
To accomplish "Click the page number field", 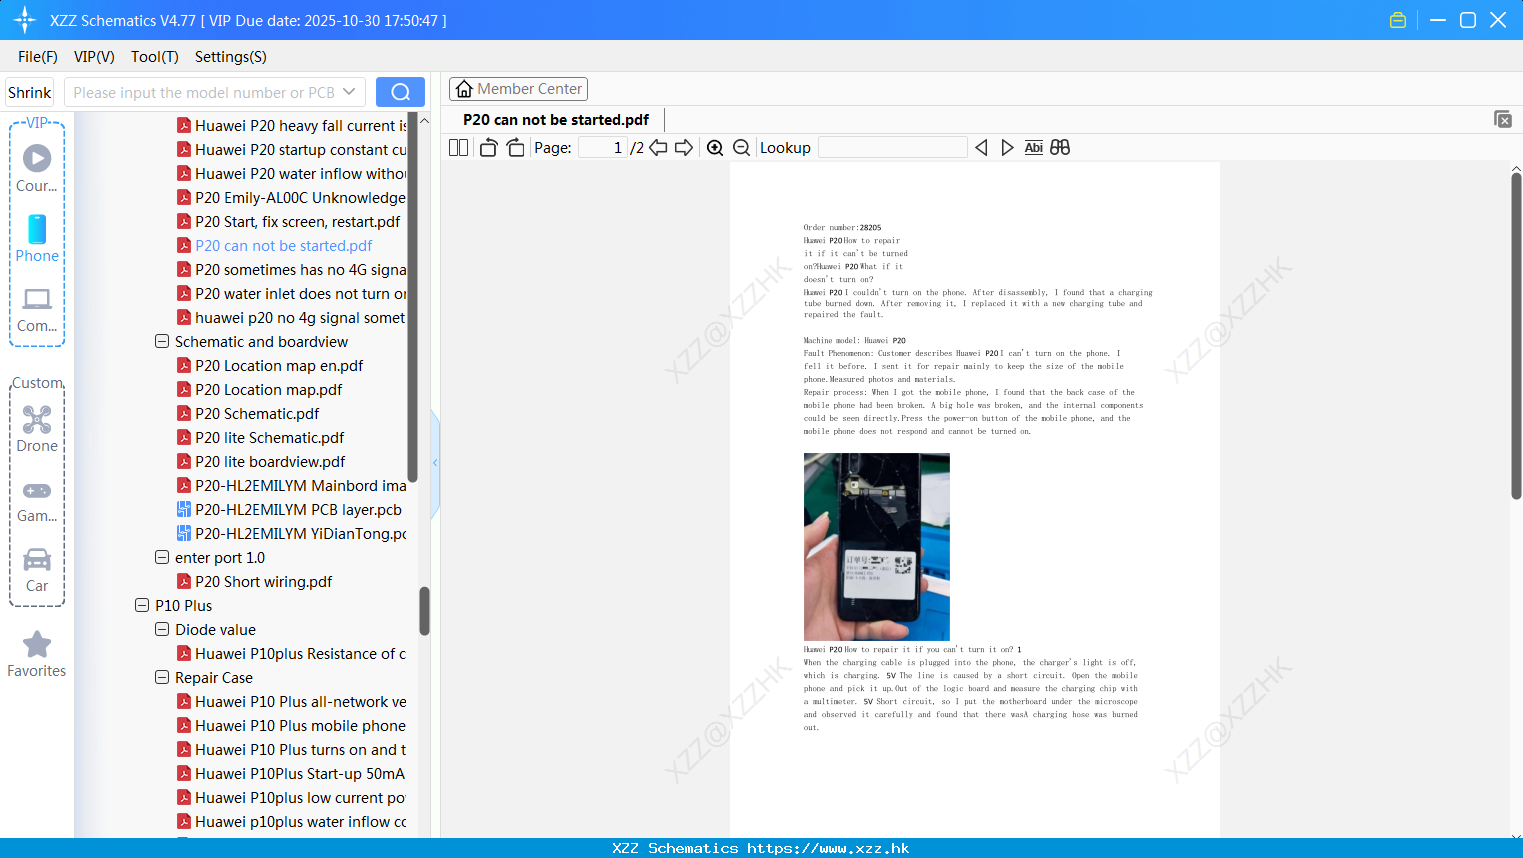I will tap(603, 147).
